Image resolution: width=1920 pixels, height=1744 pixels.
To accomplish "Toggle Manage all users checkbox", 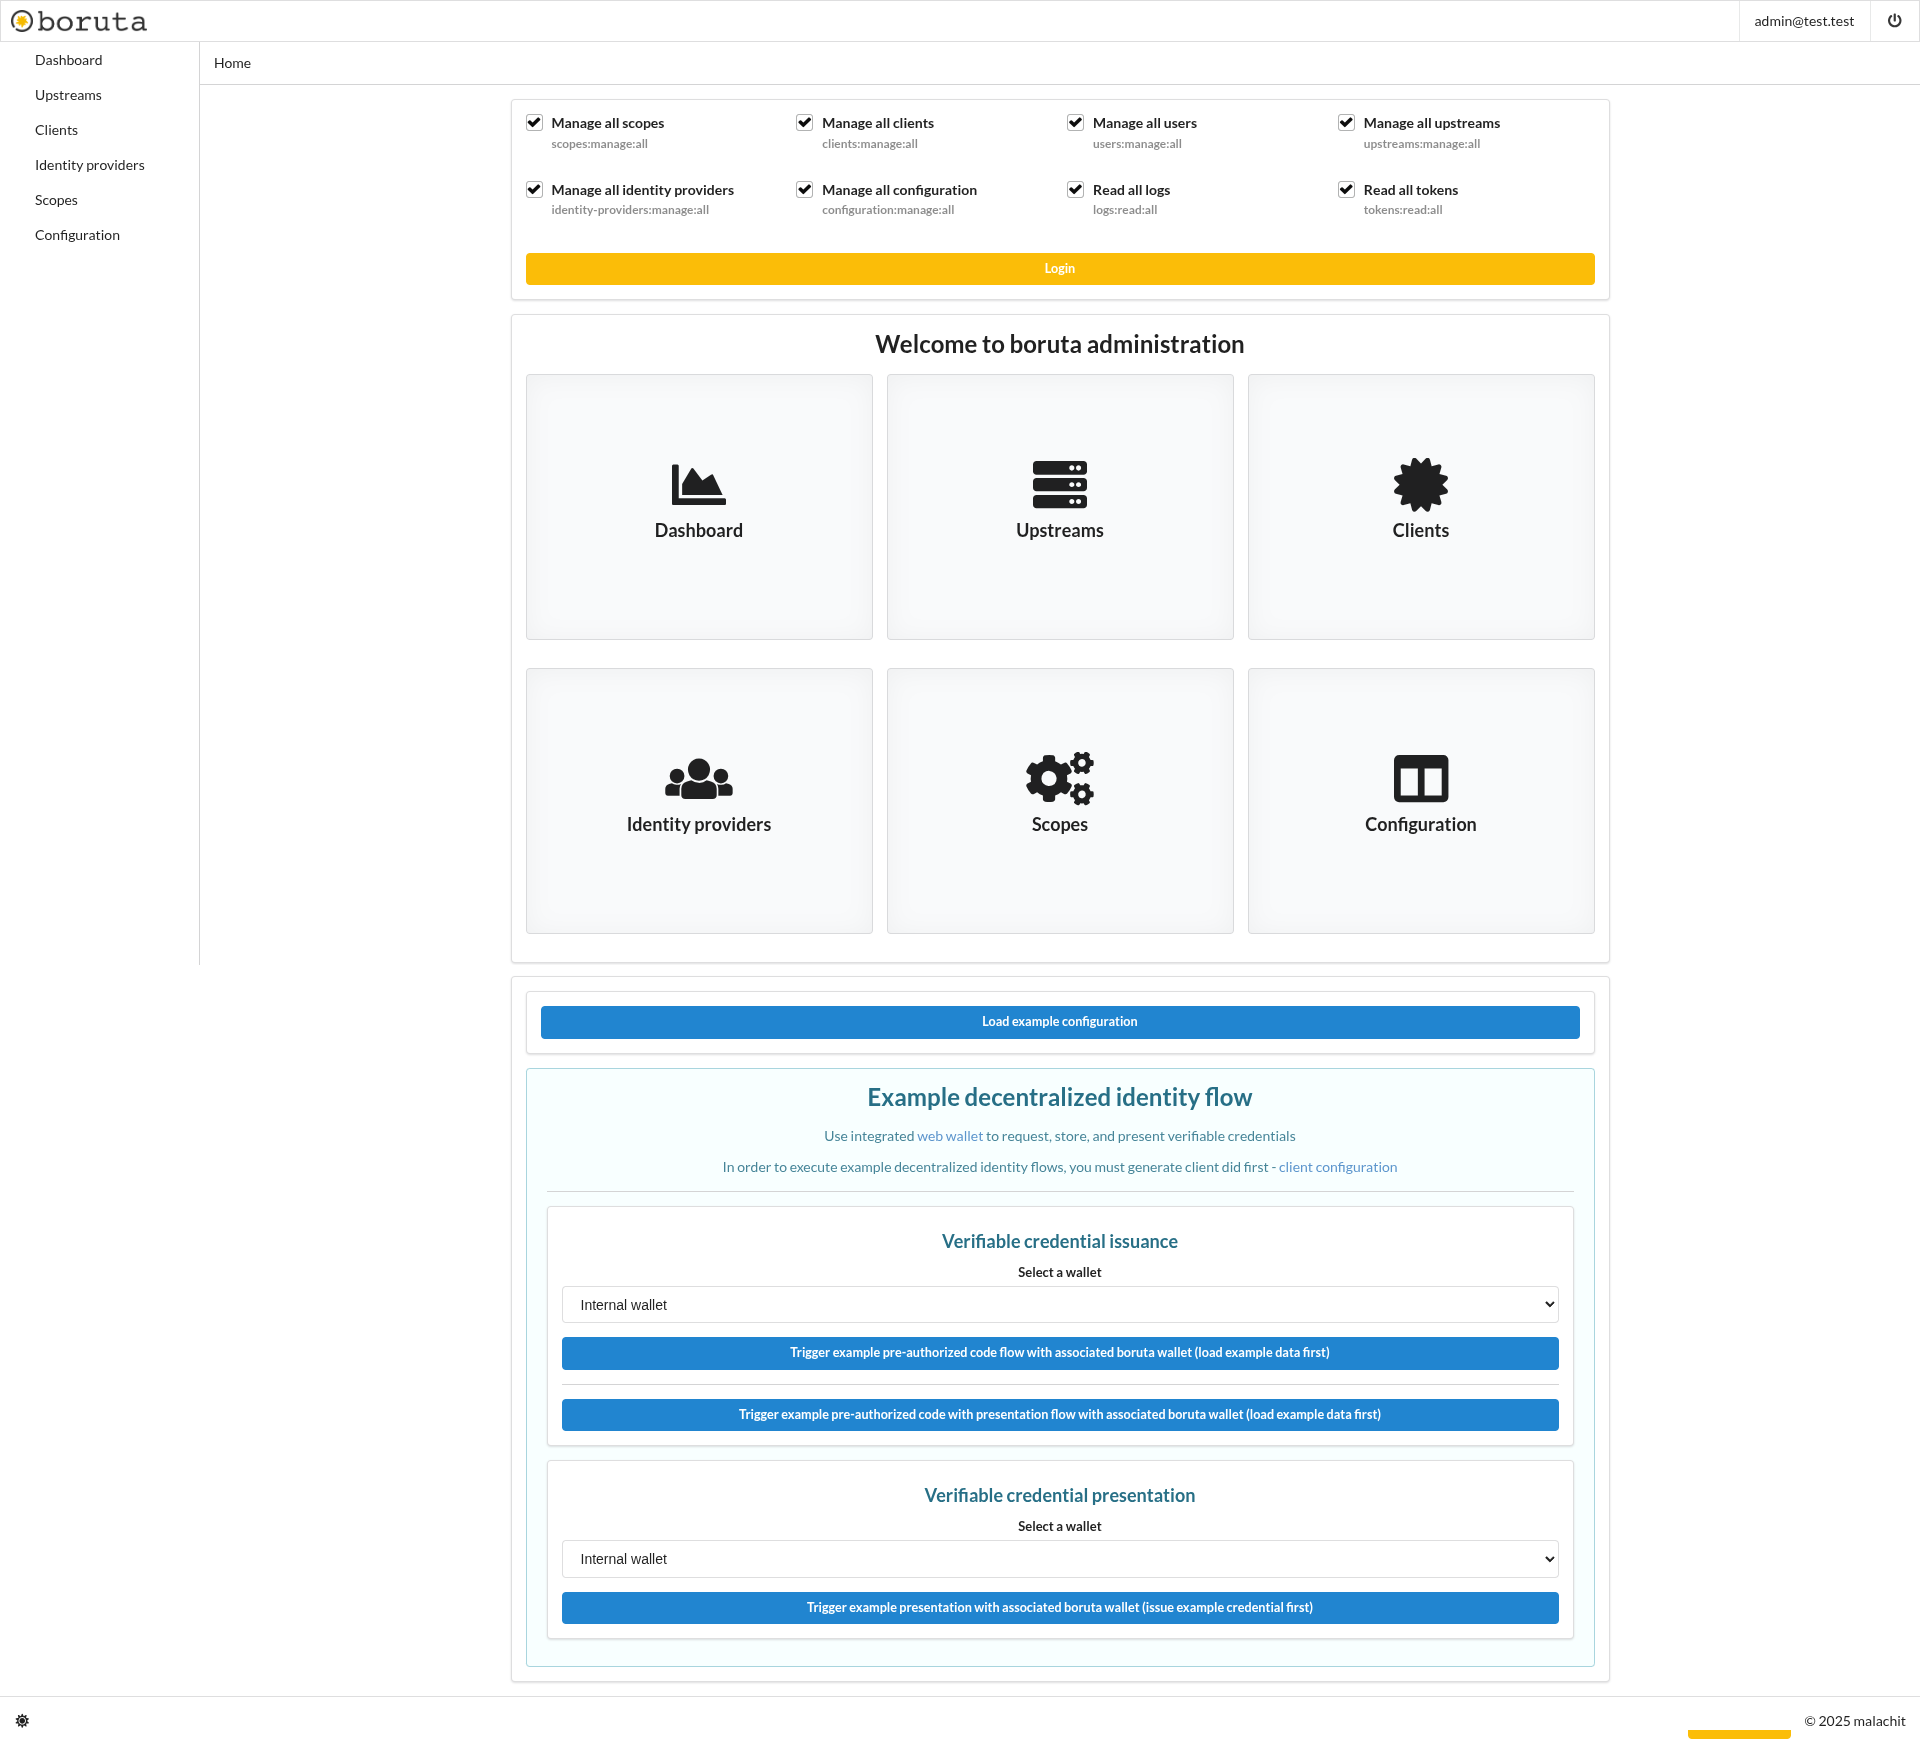I will (1075, 122).
